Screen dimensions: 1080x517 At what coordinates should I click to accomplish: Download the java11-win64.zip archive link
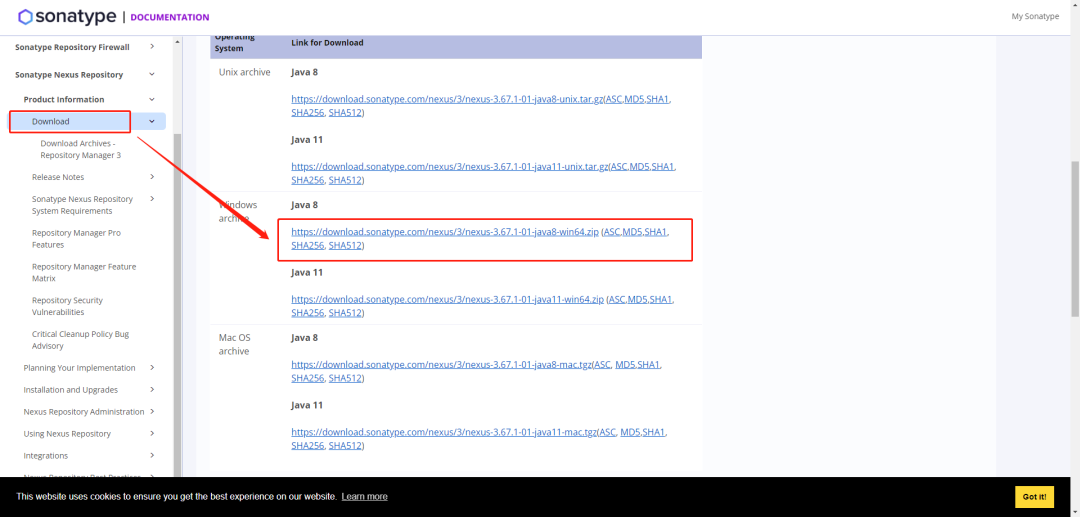pyautogui.click(x=448, y=299)
